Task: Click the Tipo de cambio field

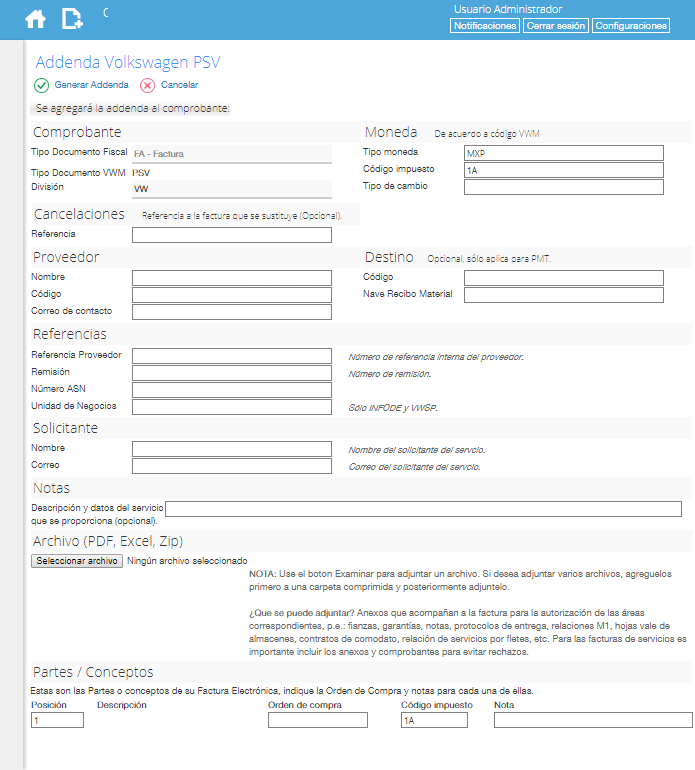Action: click(564, 187)
